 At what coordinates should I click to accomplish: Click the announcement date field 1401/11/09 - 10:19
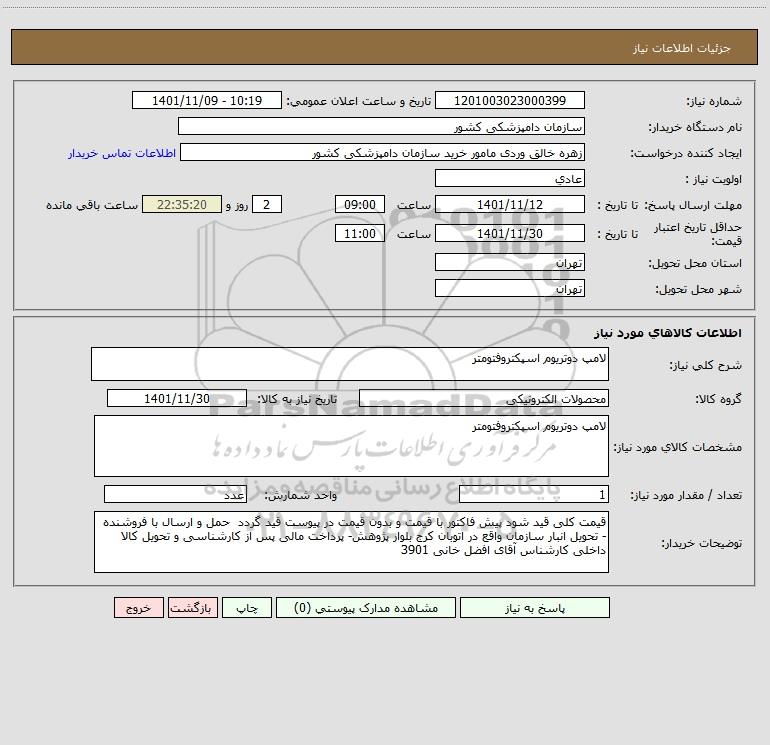[207, 100]
